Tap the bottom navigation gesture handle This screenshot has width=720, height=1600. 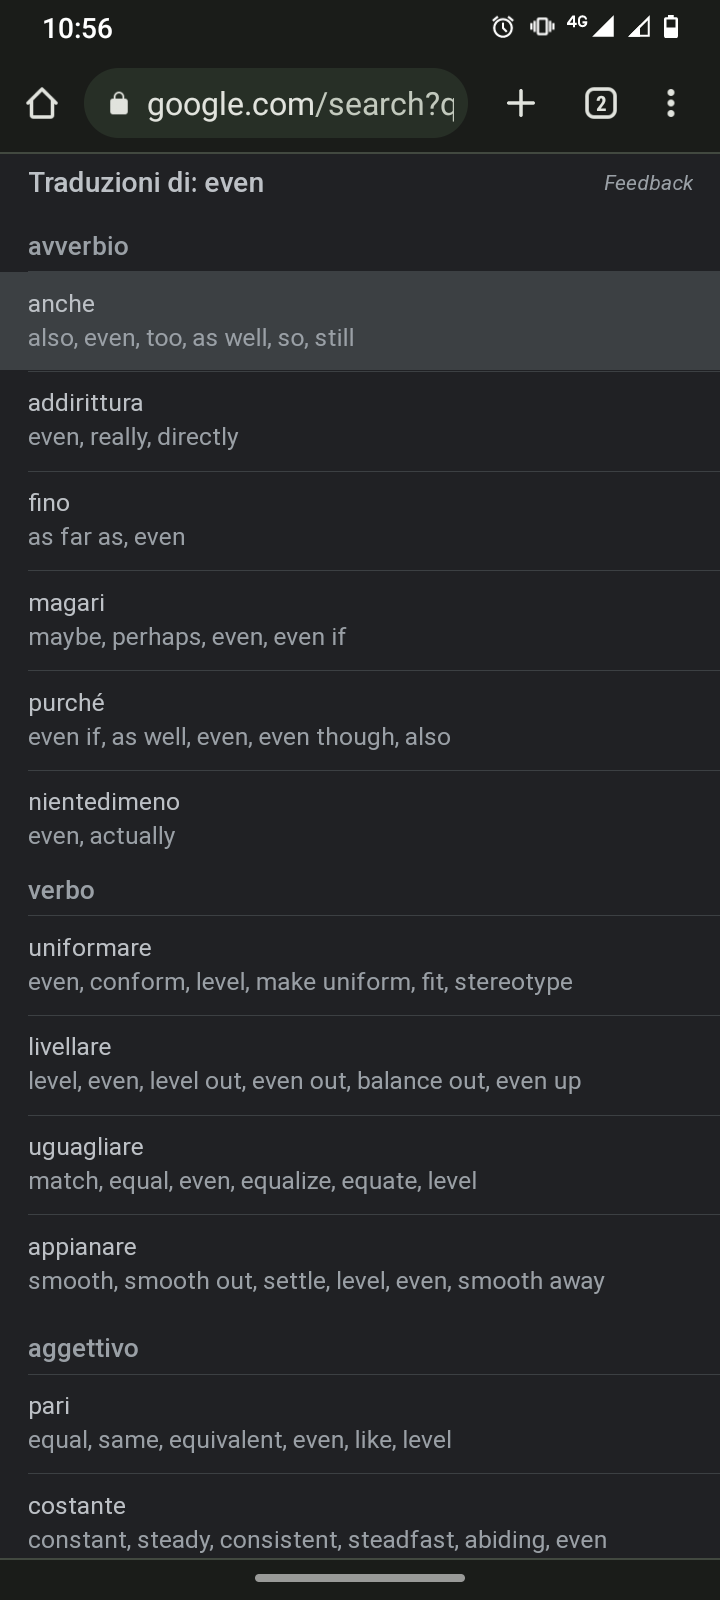point(360,1578)
